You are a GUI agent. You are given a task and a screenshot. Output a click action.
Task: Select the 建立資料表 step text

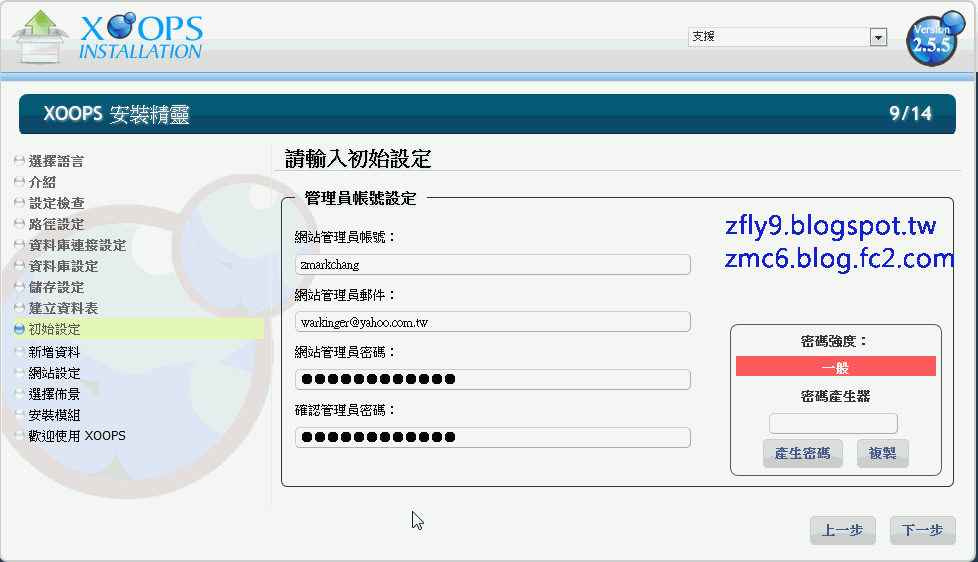64,308
